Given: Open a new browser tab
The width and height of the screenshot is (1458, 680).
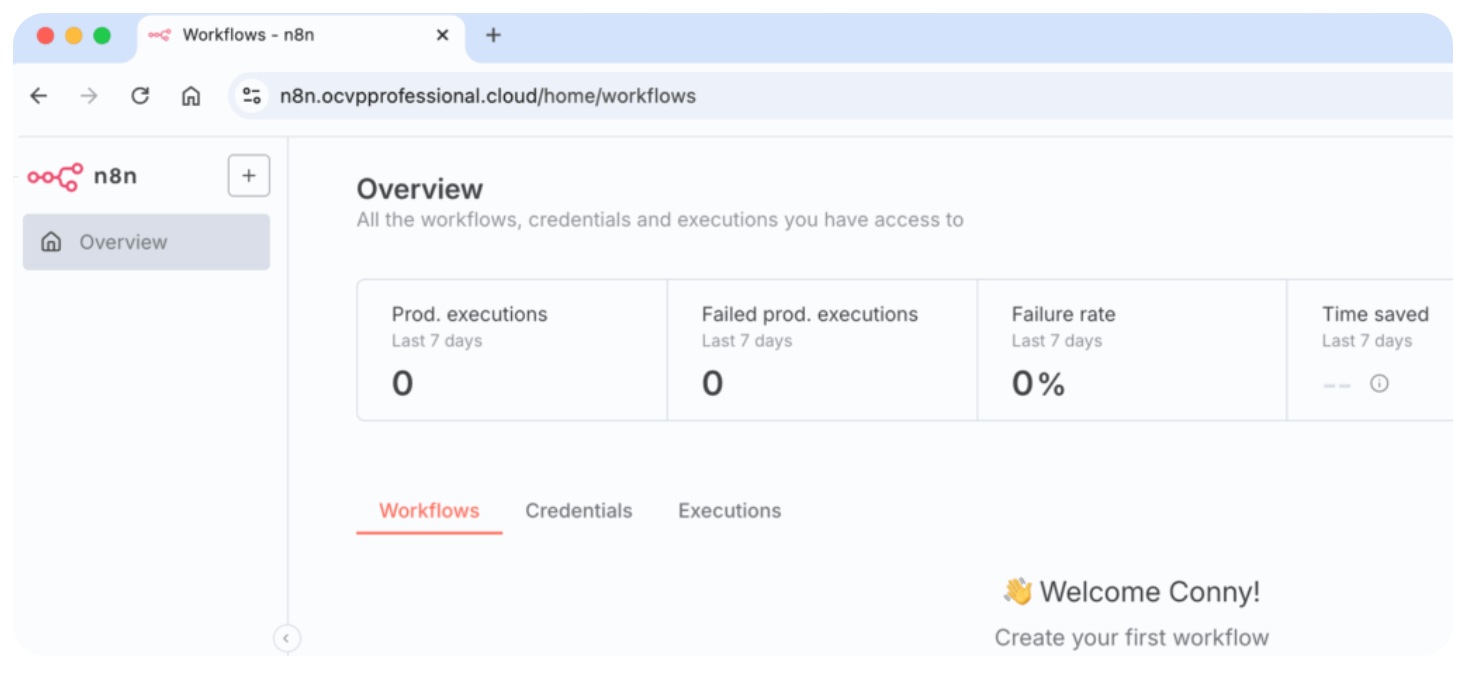Looking at the screenshot, I should tap(493, 35).
